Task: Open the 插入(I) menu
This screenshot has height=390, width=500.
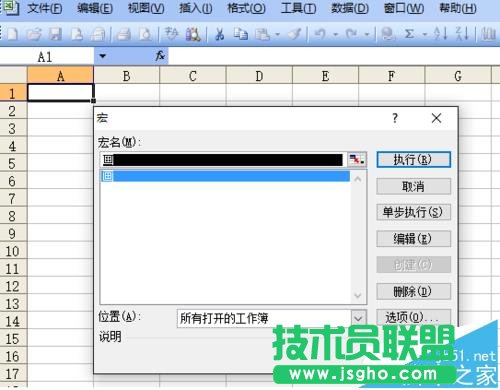Action: click(x=195, y=8)
